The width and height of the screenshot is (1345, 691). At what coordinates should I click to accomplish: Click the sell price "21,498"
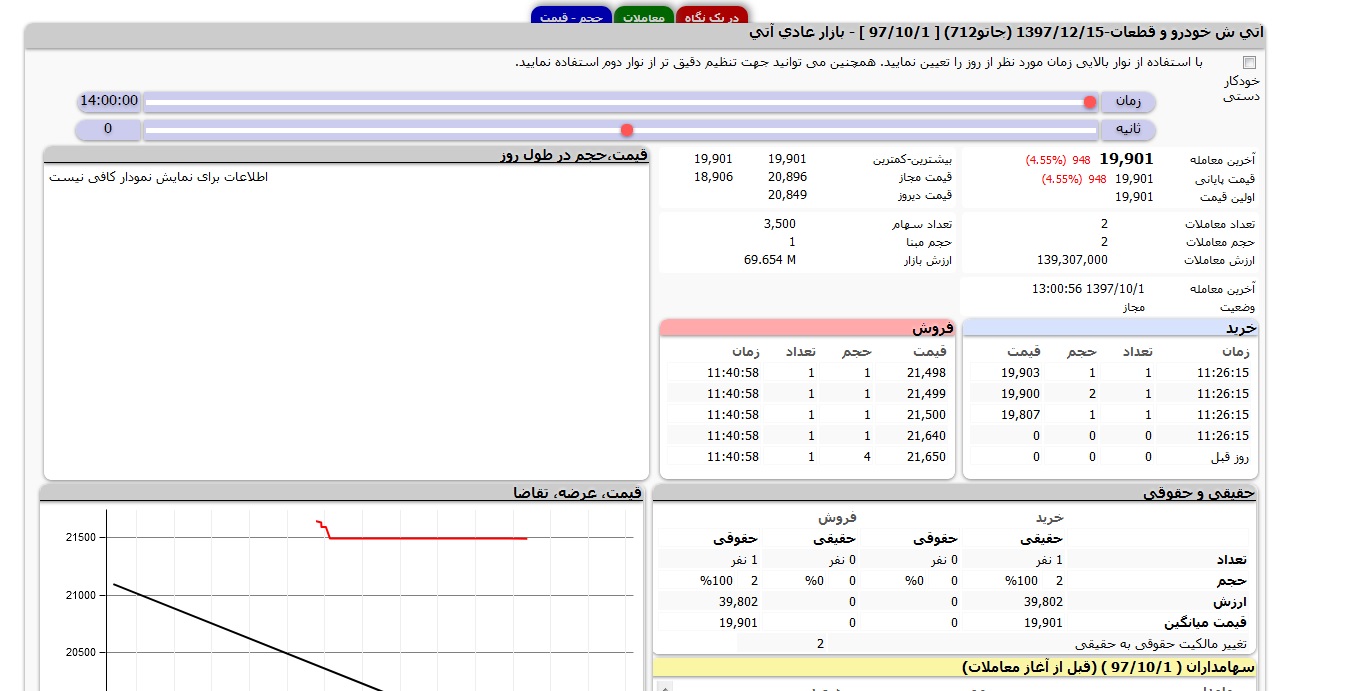(926, 373)
